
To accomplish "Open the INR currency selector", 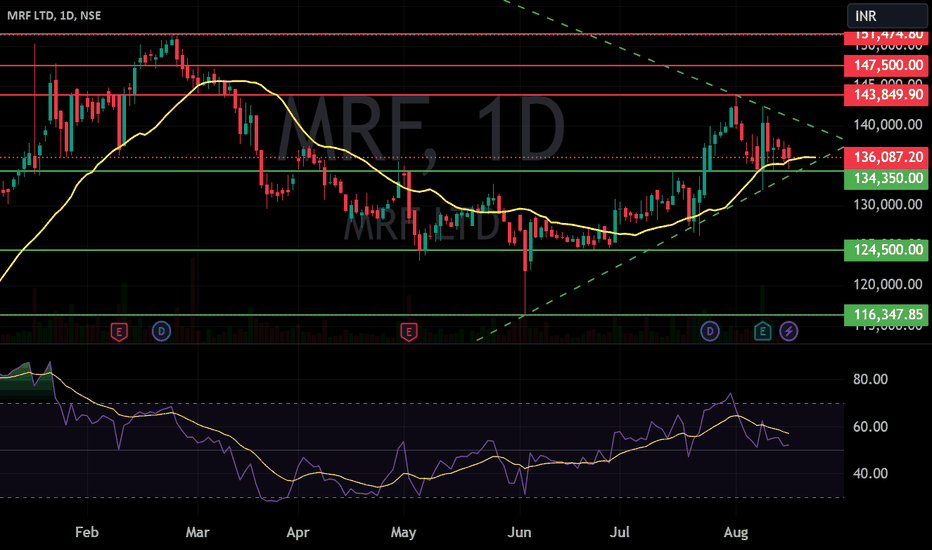I will click(887, 15).
